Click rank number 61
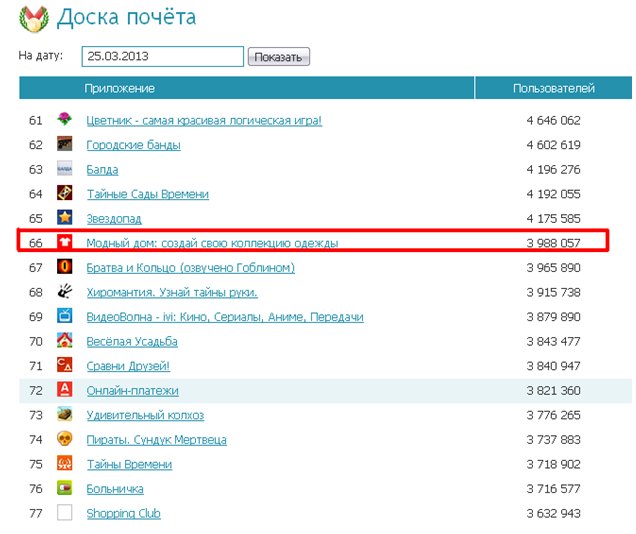Viewport: 636px width, 534px height. coord(36,120)
